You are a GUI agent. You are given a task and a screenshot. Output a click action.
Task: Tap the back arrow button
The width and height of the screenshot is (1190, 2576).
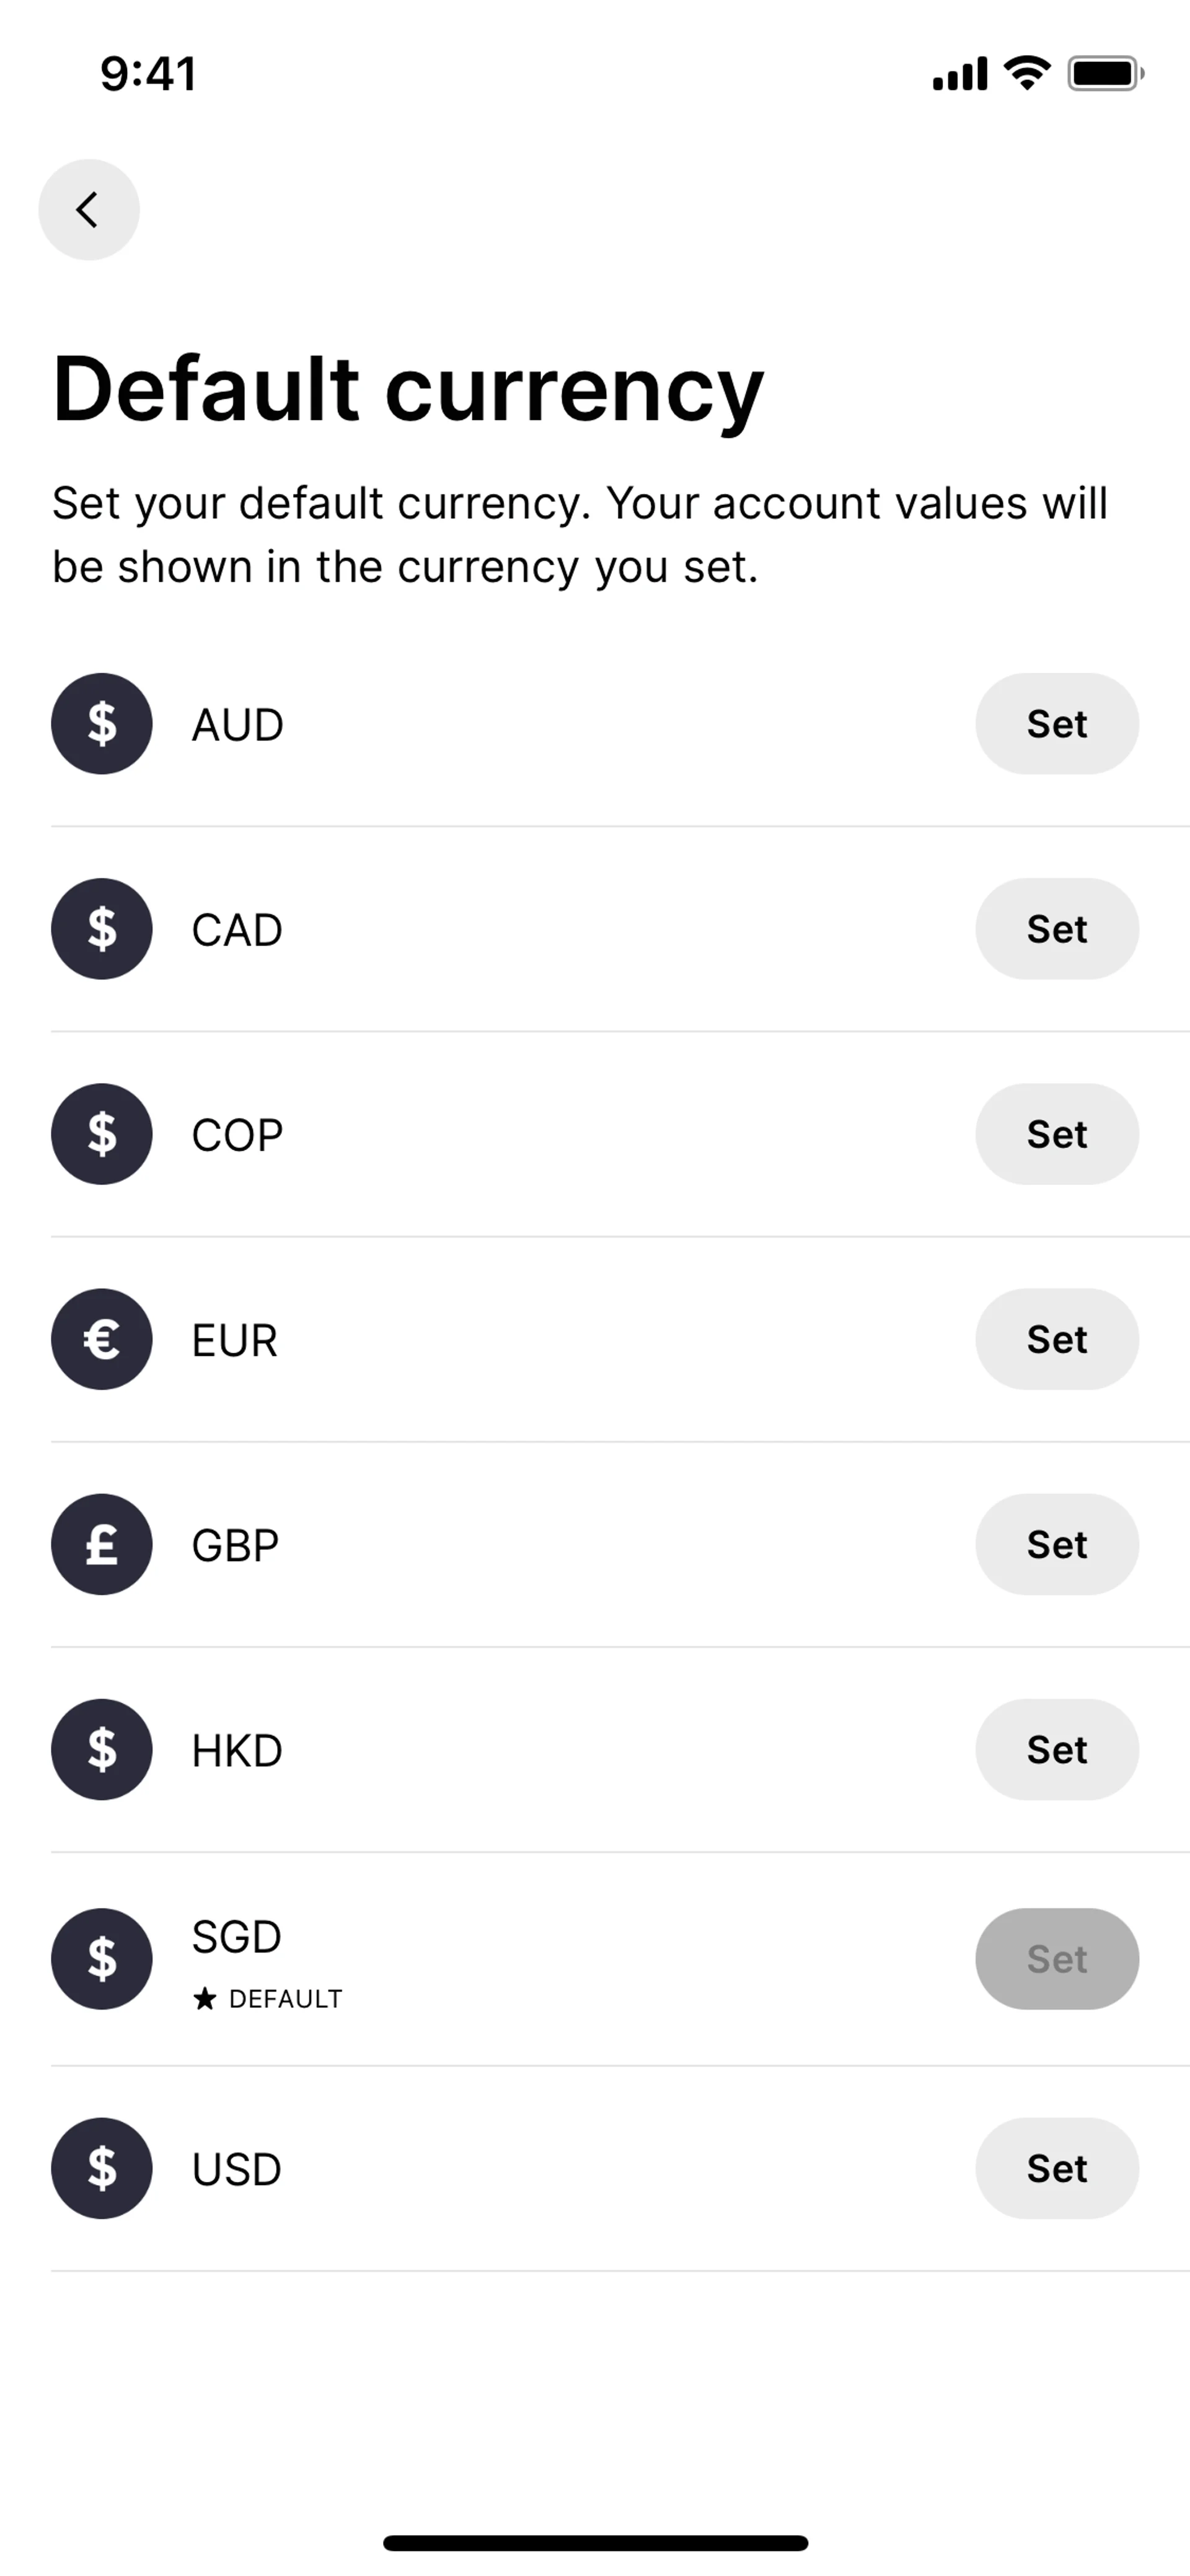point(88,210)
